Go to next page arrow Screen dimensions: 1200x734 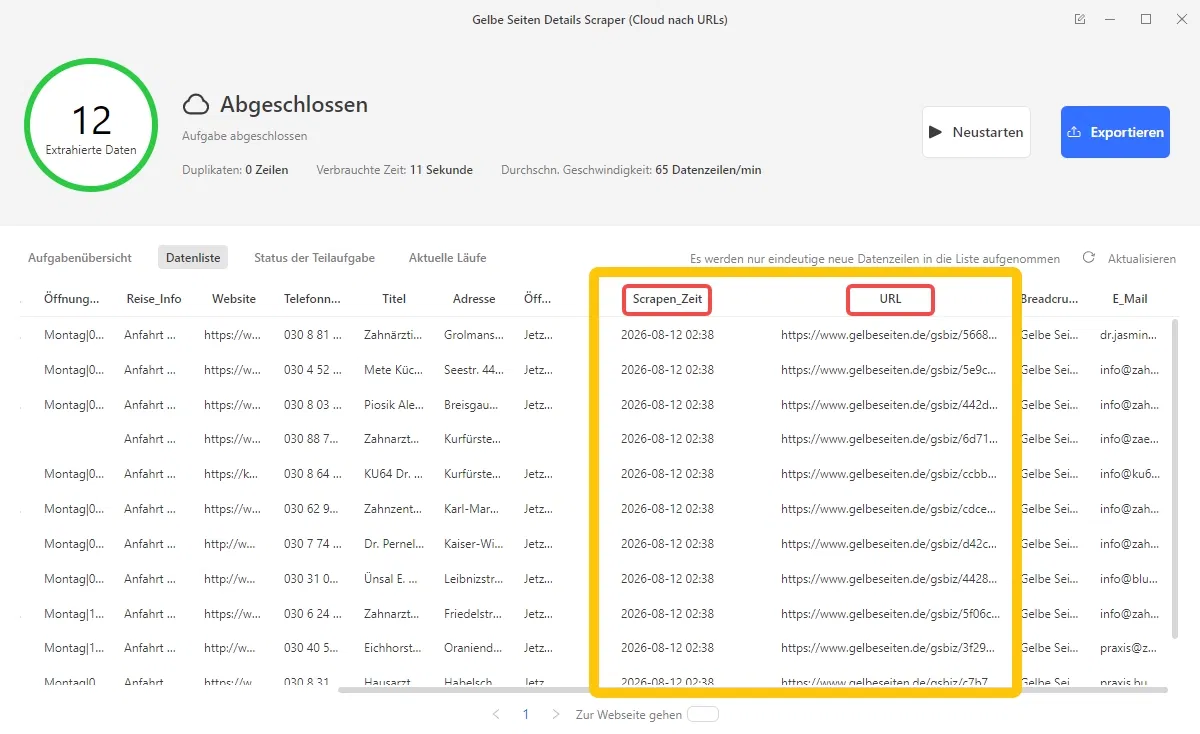pos(556,715)
